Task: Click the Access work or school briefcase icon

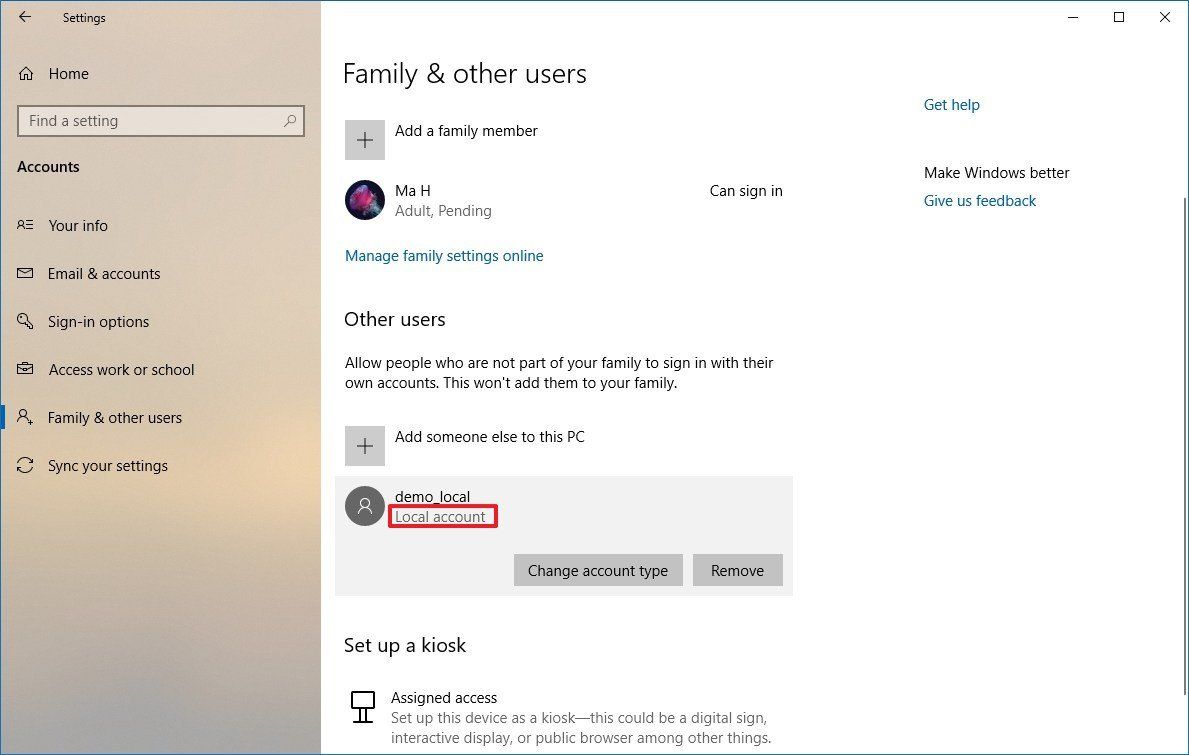Action: click(x=25, y=369)
